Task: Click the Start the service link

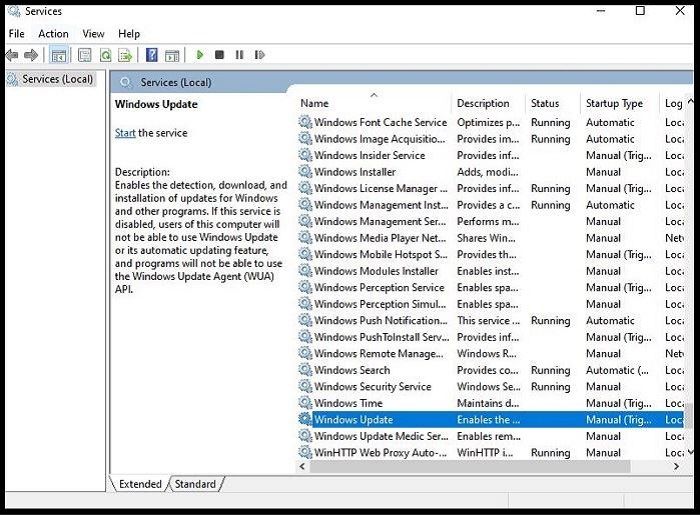Action: tap(125, 133)
